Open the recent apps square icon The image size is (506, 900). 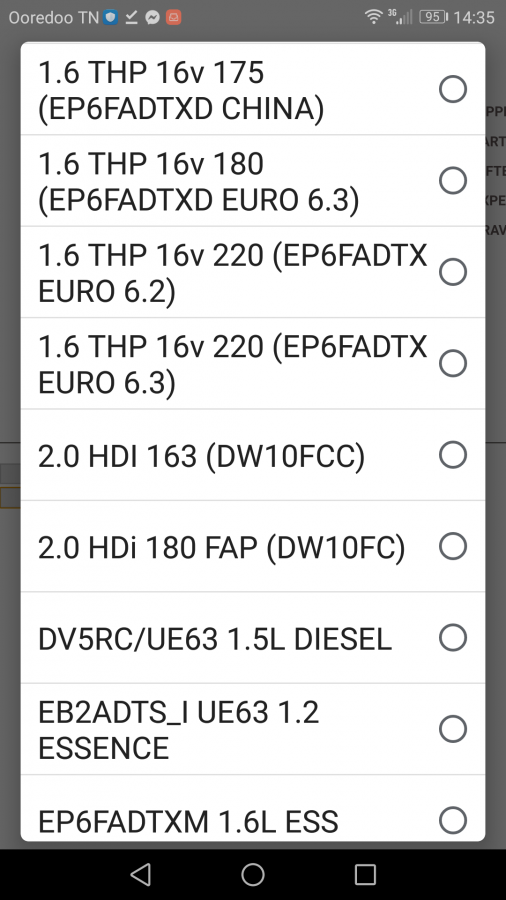(x=365, y=875)
